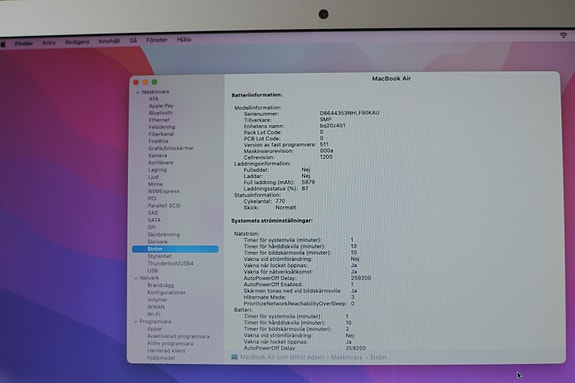Open the Apple menu
The width and height of the screenshot is (575, 383).
pyautogui.click(x=4, y=44)
